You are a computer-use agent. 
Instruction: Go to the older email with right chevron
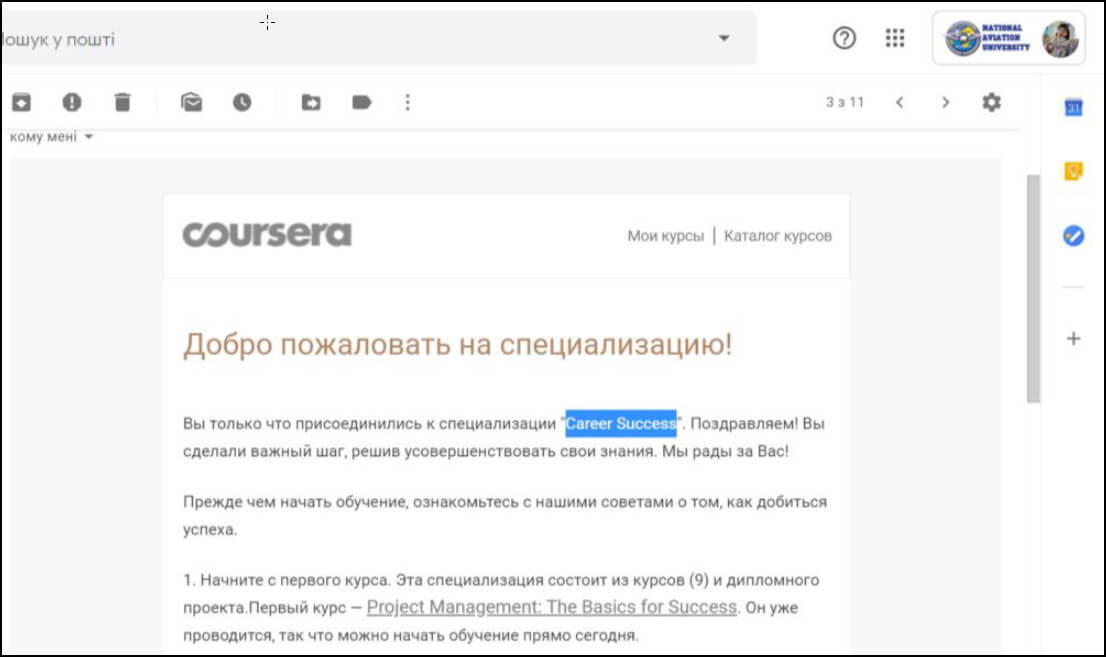pos(945,102)
